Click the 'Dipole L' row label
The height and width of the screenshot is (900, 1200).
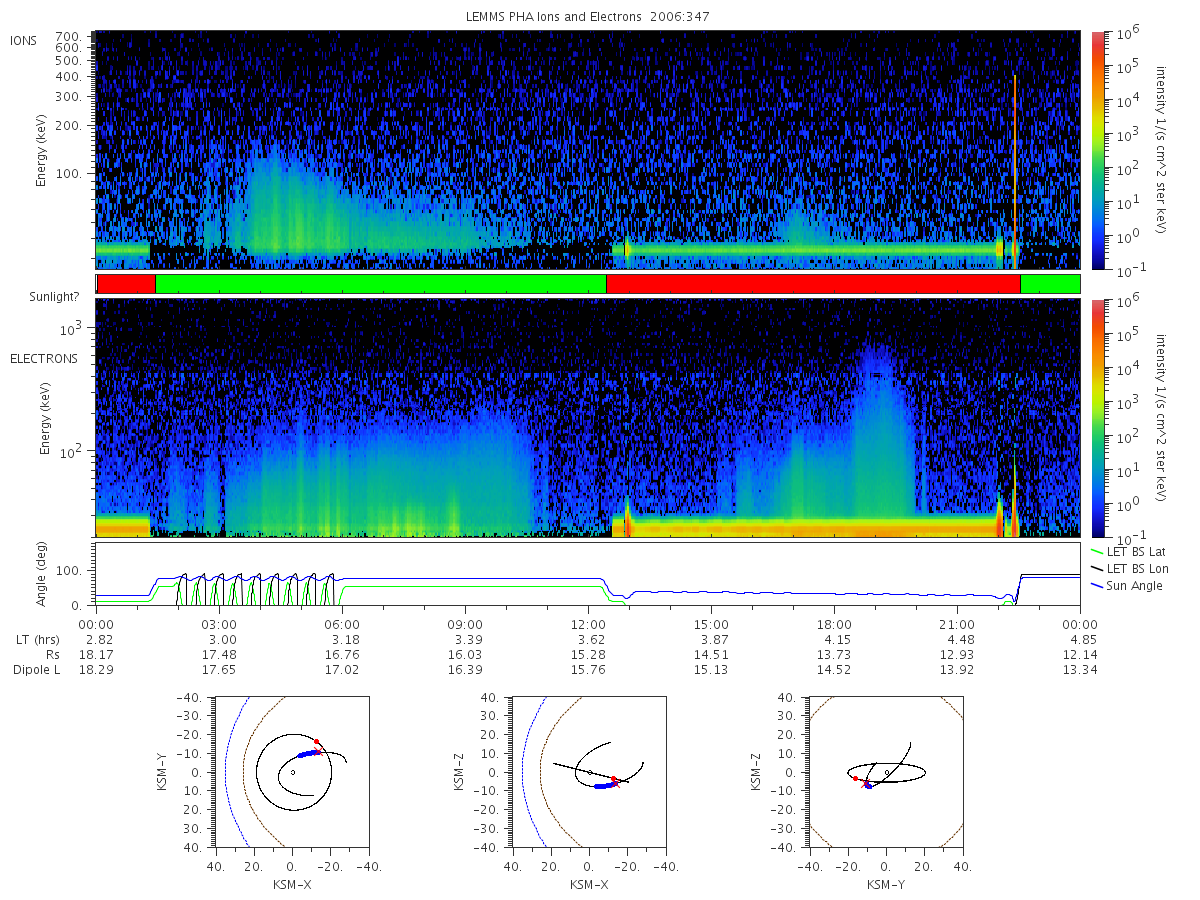pos(36,669)
